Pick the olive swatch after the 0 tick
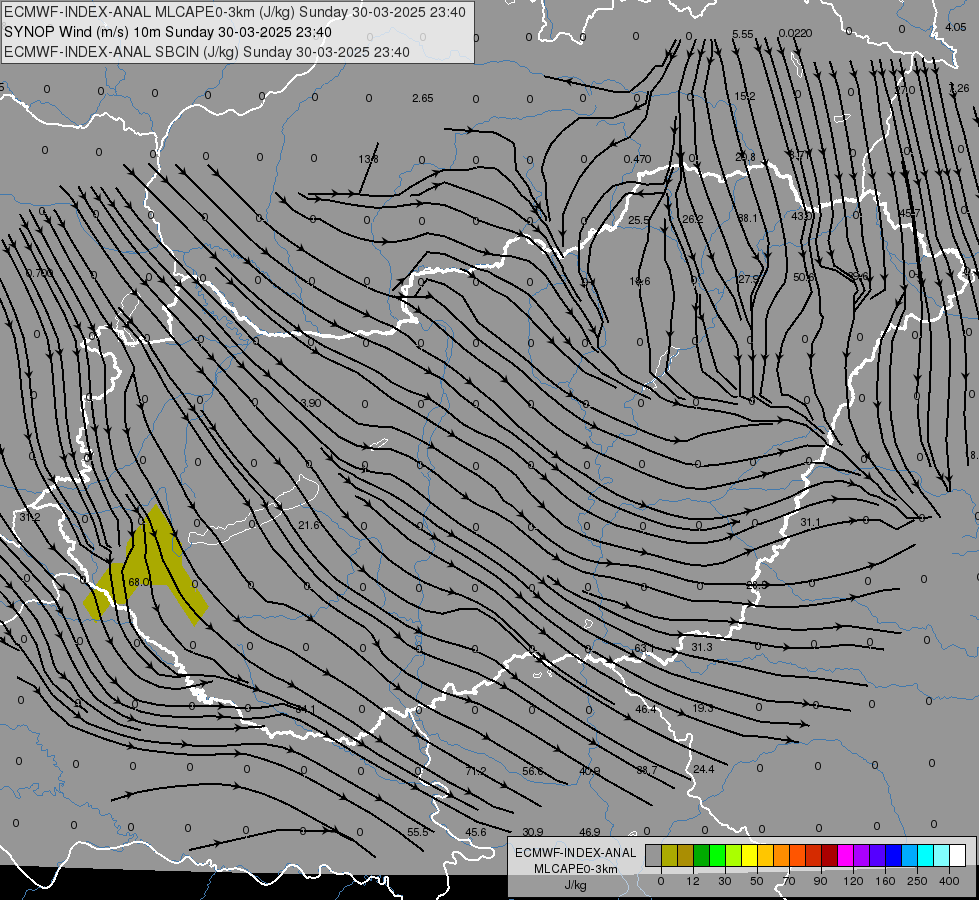This screenshot has height=900, width=979. [669, 855]
